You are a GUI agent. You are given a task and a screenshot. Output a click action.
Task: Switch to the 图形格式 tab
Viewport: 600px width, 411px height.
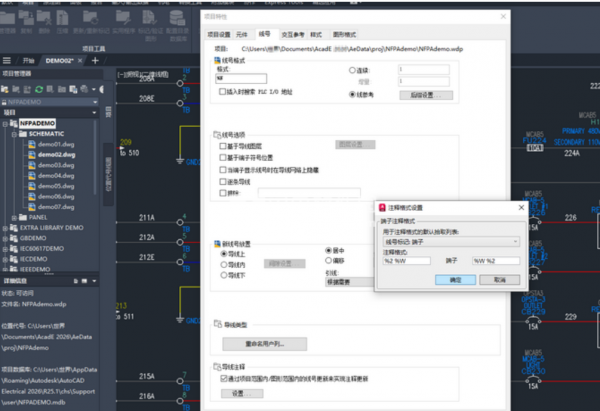click(344, 34)
